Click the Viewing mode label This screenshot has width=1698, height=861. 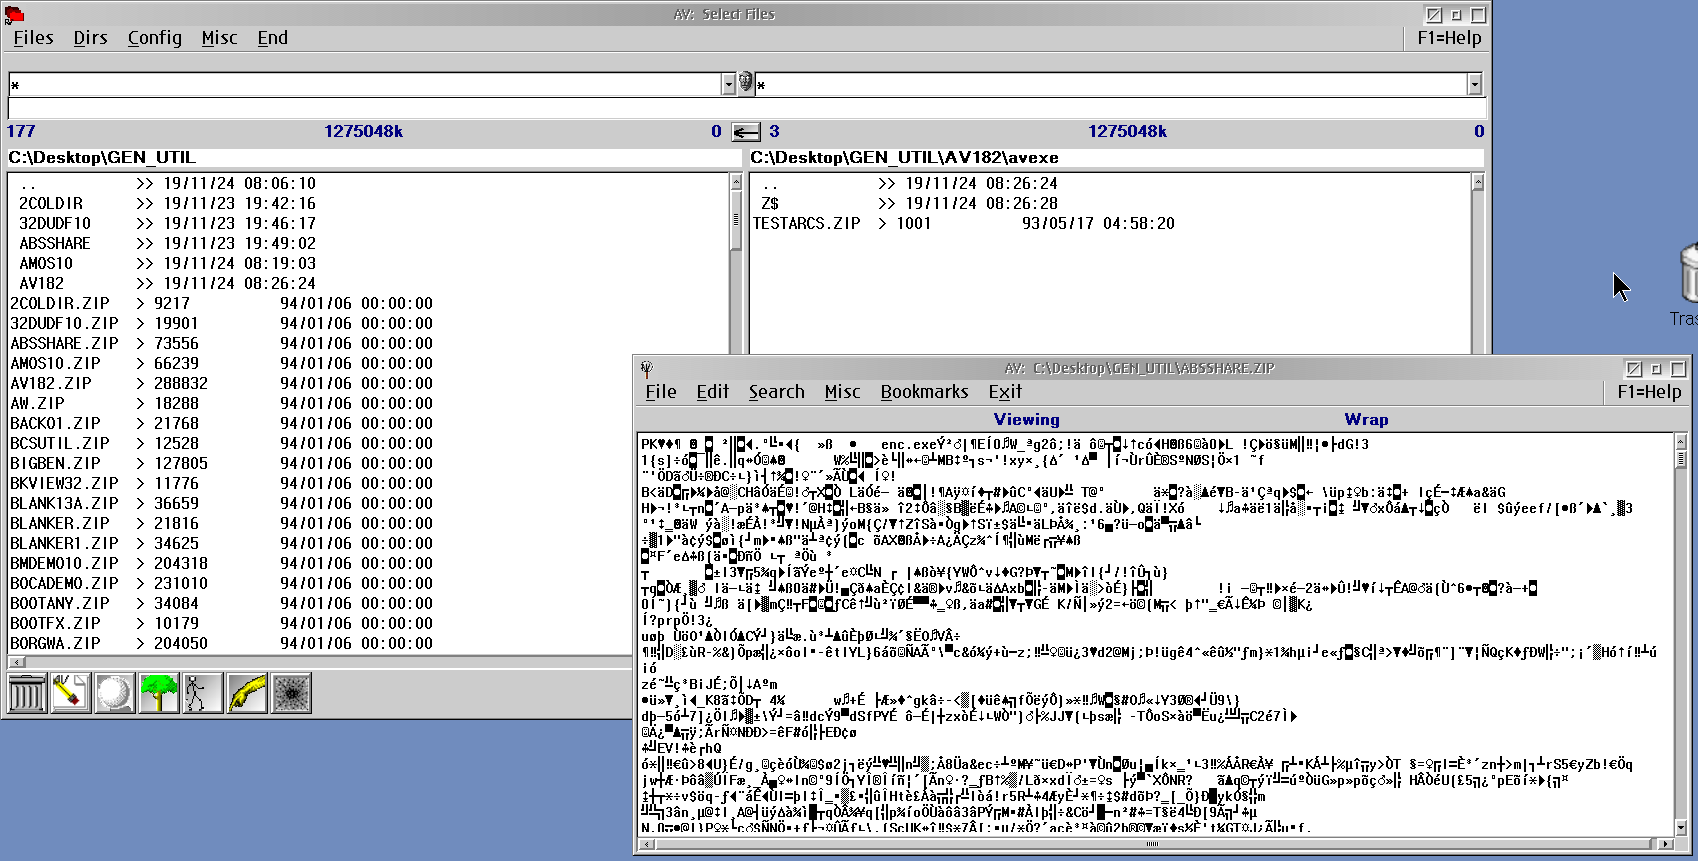coord(1026,420)
